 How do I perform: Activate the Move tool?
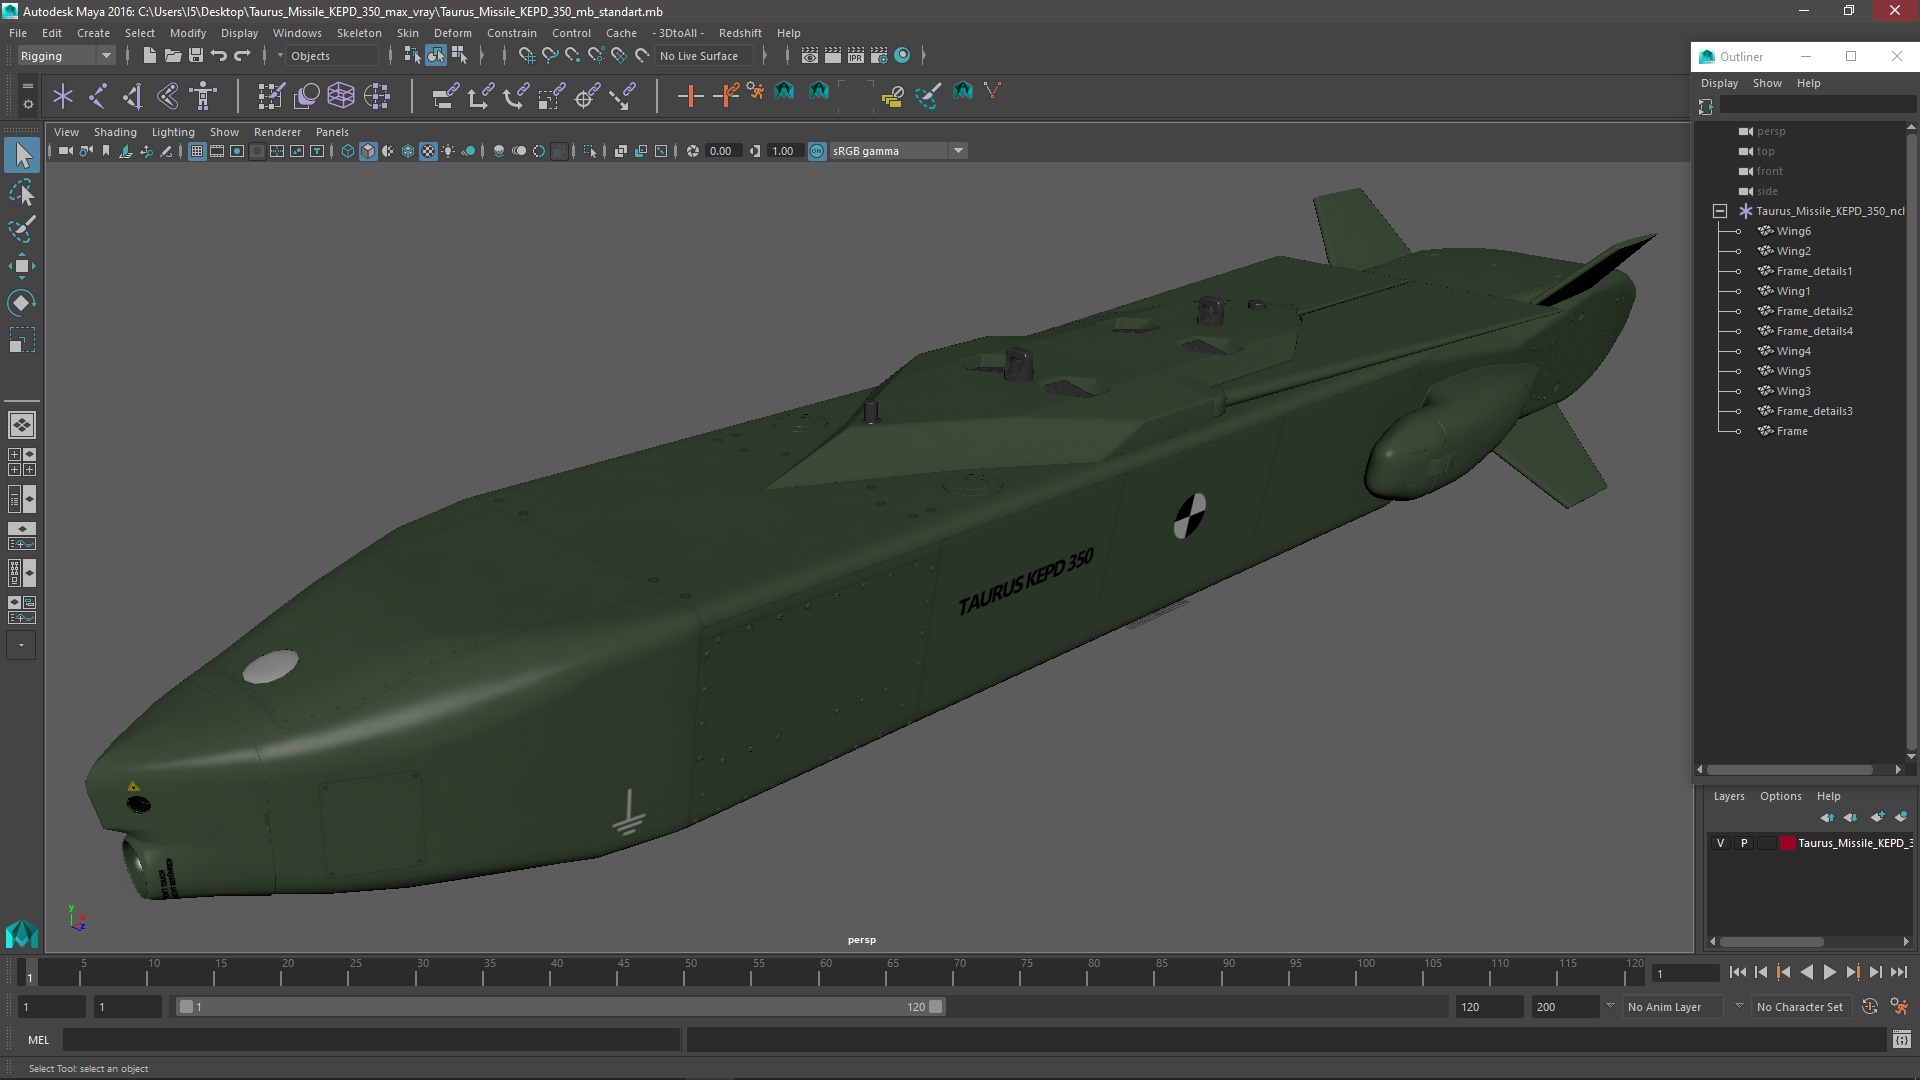tap(22, 266)
